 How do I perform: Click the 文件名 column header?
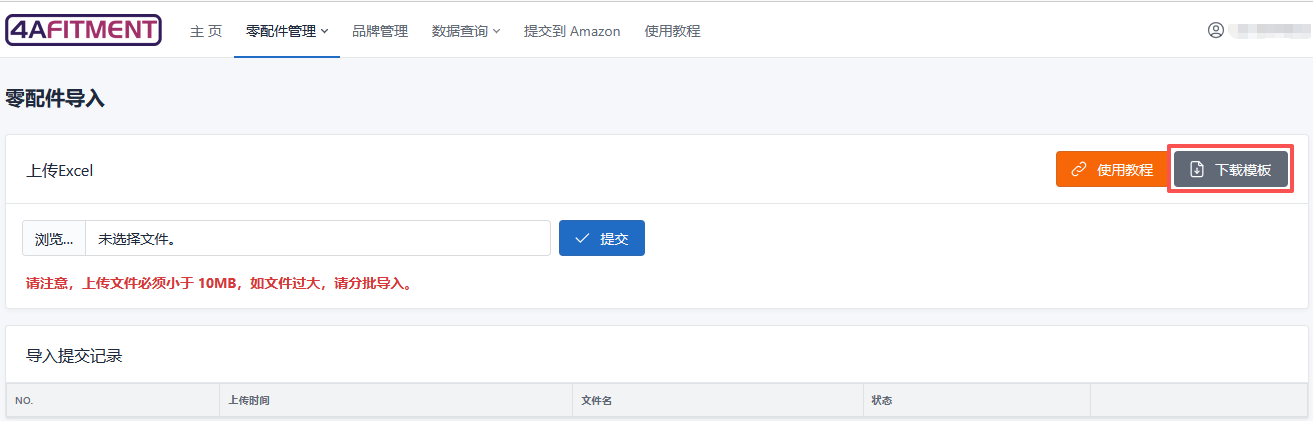pos(597,401)
